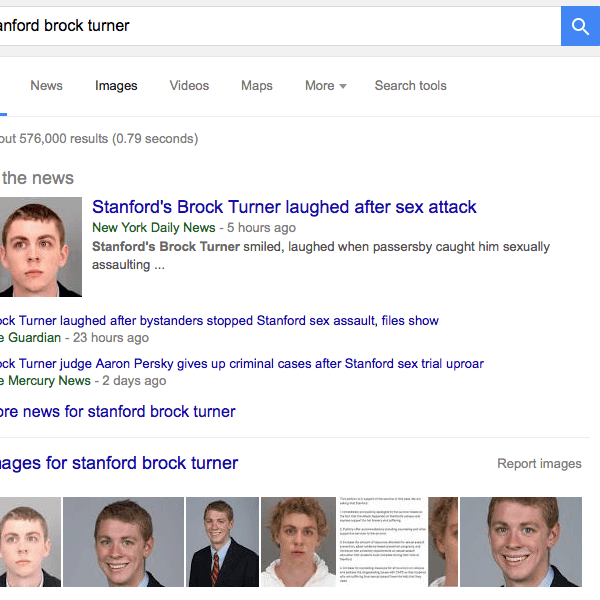The height and width of the screenshot is (600, 600).
Task: Open image result of man in suit and tie
Action: coord(222,542)
